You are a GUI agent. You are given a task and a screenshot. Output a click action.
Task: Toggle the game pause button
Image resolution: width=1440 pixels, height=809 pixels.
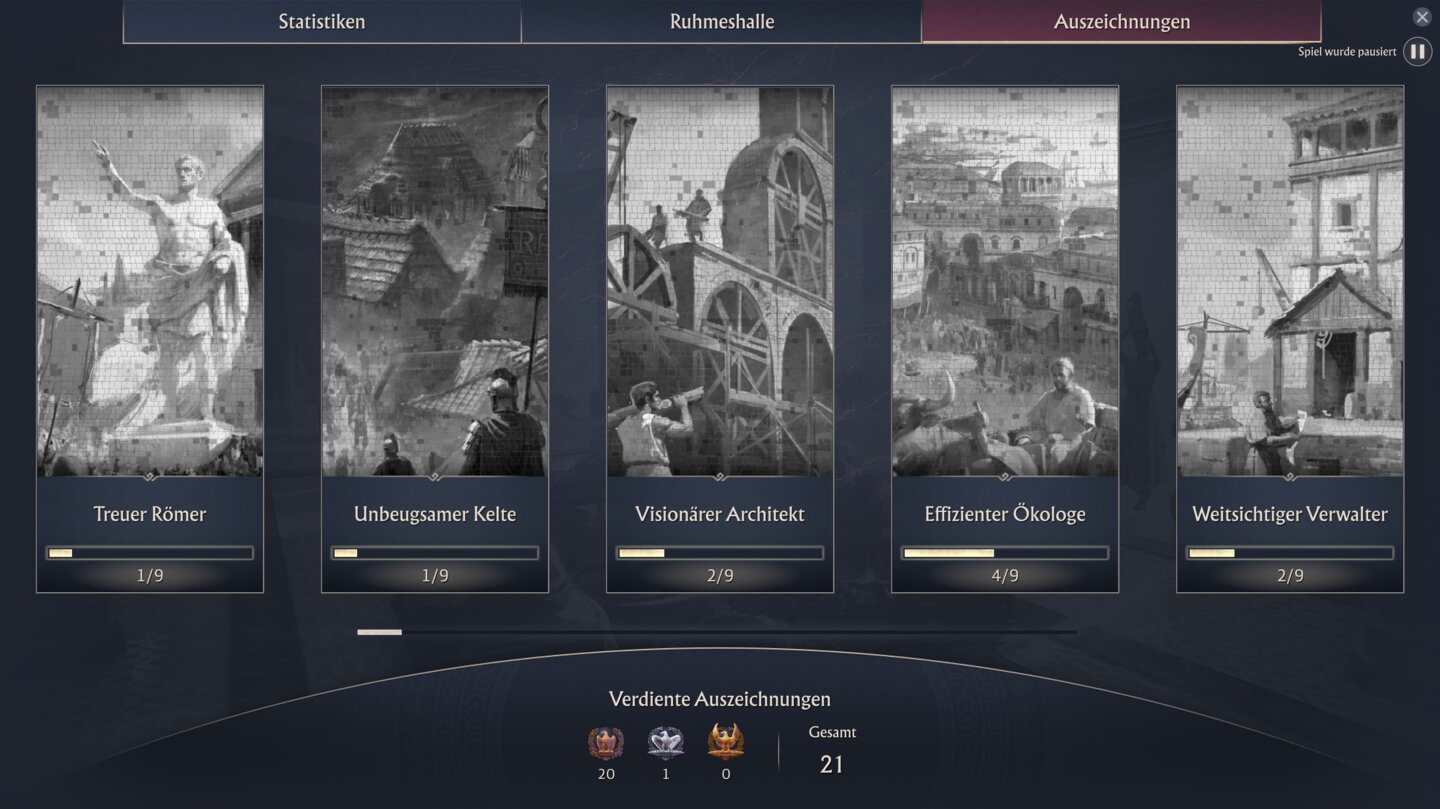(1417, 52)
